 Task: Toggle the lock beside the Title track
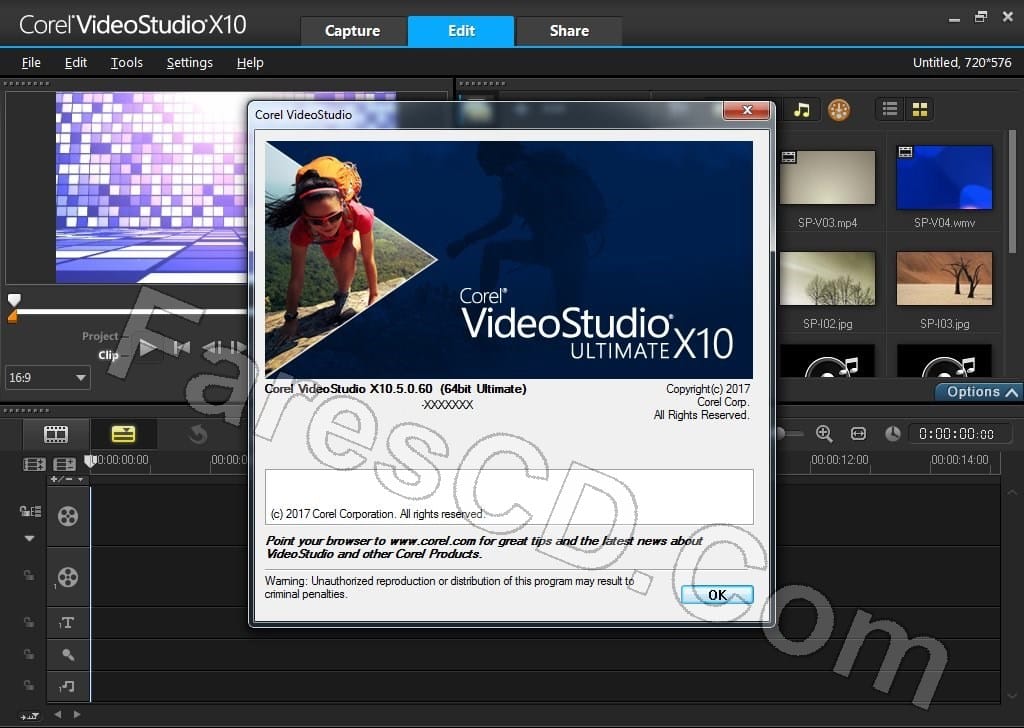point(29,622)
